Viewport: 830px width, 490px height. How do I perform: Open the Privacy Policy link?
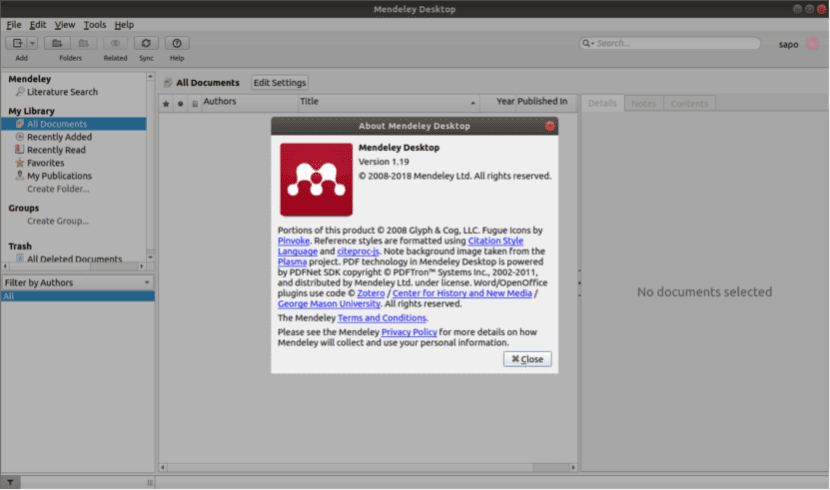[x=409, y=332]
